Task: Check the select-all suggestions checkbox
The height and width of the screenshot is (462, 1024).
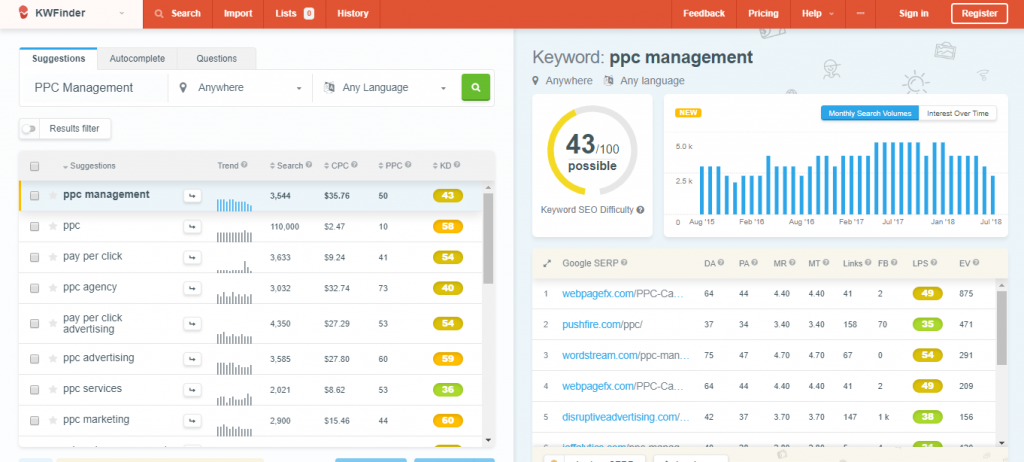Action: point(35,166)
